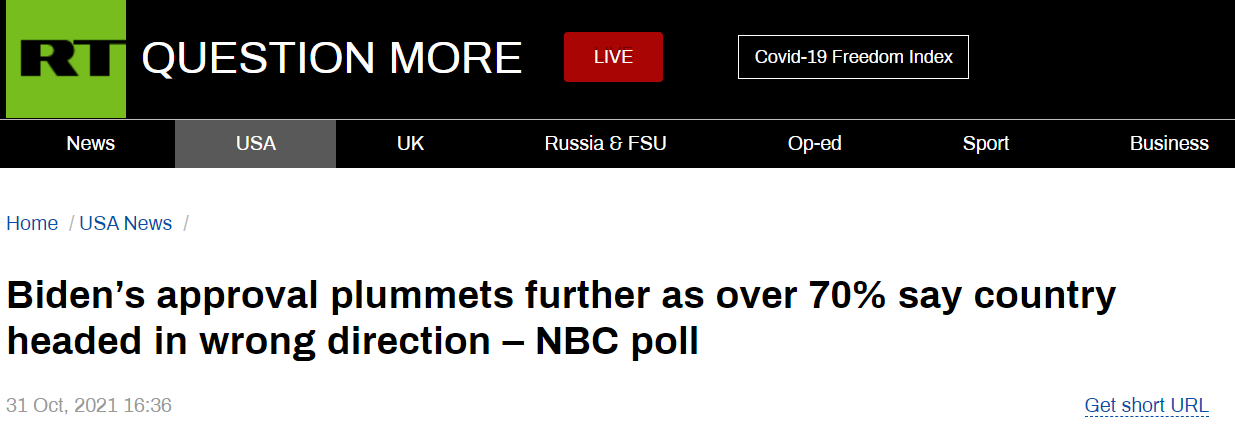
Task: Open the red LIVE stream button
Action: click(613, 57)
